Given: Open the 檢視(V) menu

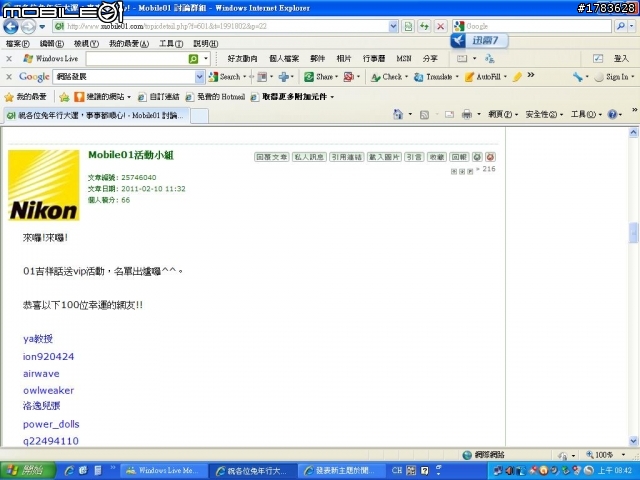Looking at the screenshot, I should [x=86, y=43].
